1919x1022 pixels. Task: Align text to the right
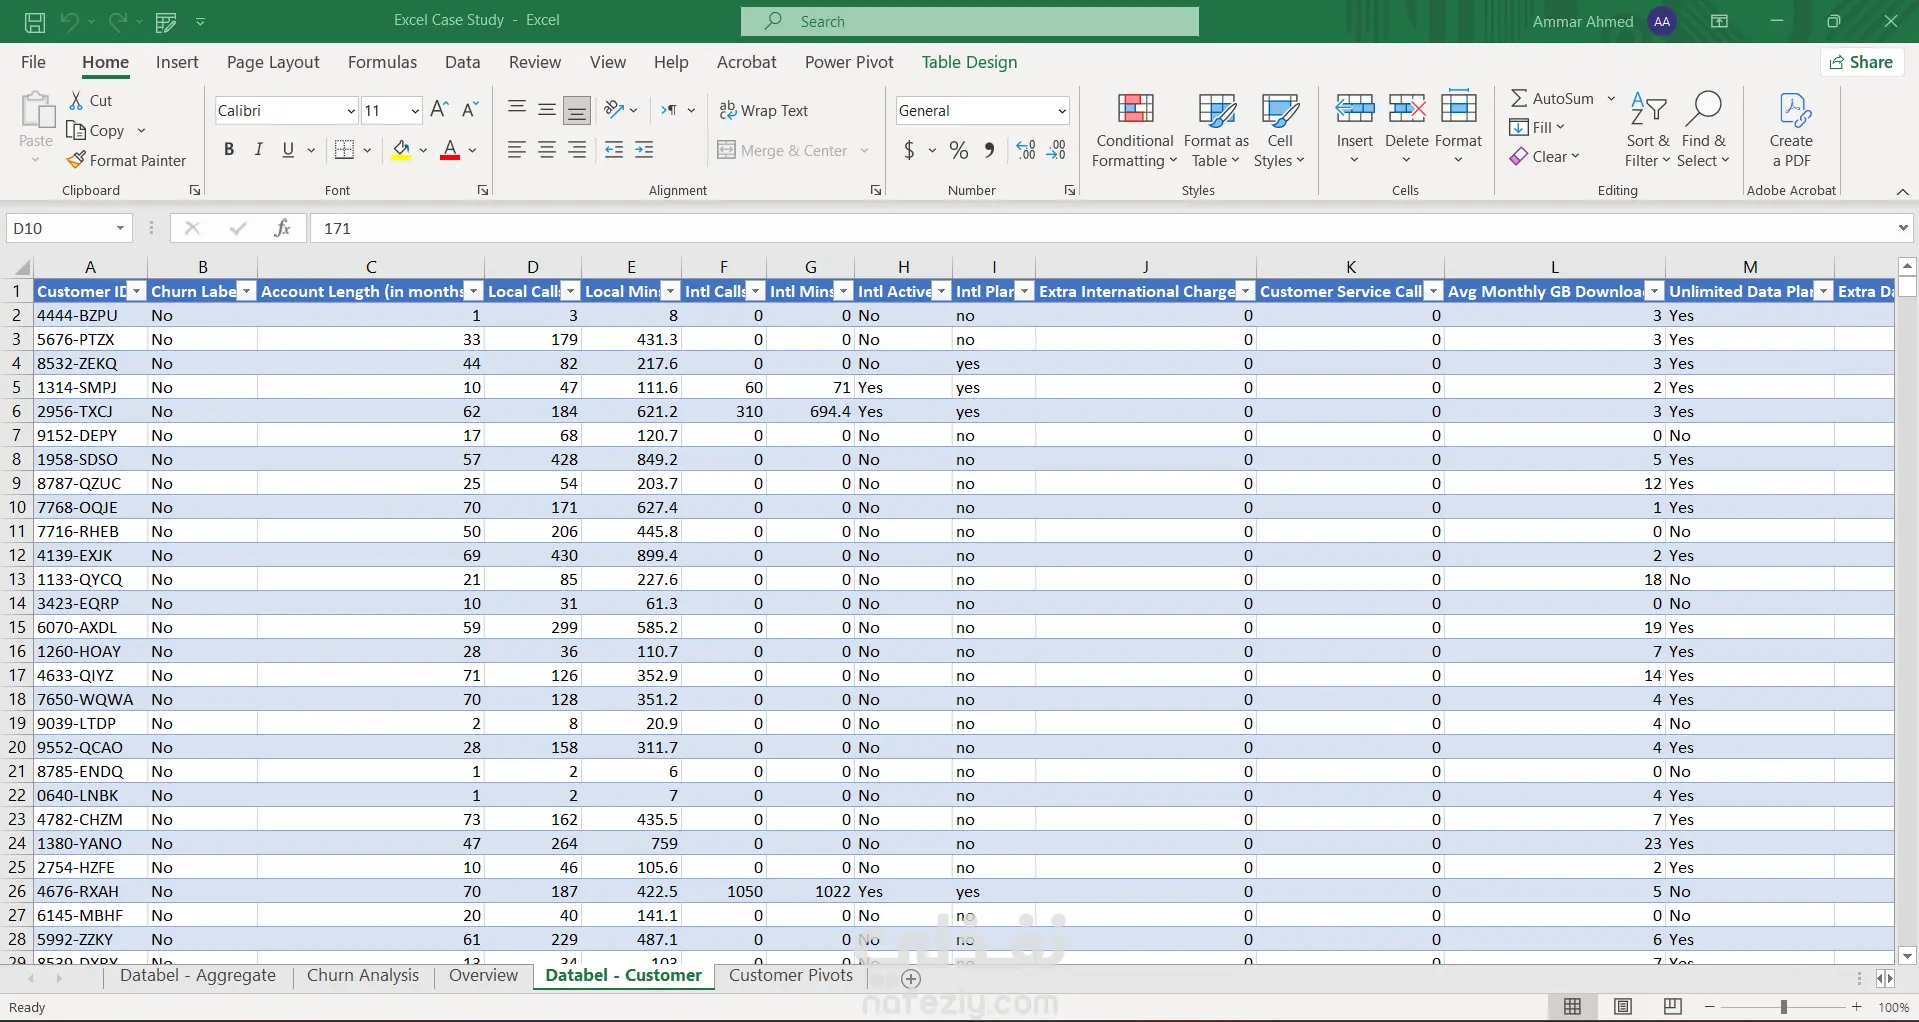coord(577,150)
